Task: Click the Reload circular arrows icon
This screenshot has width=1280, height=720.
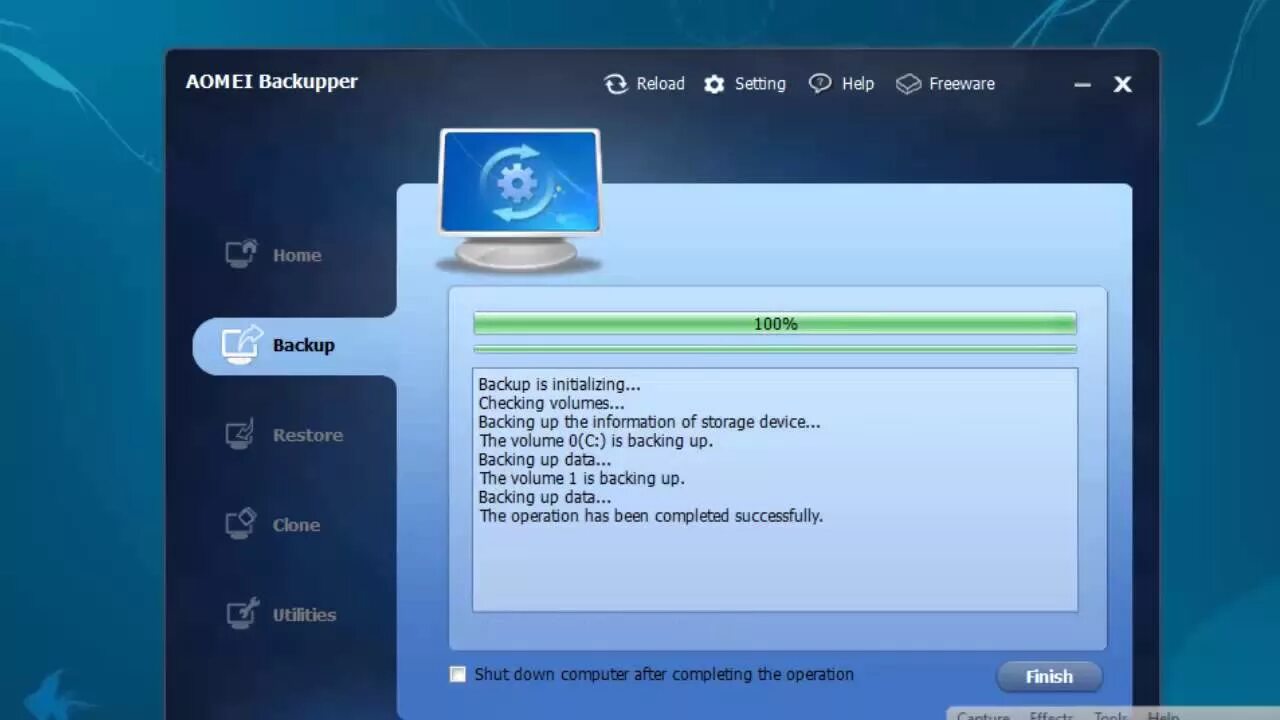Action: 616,84
